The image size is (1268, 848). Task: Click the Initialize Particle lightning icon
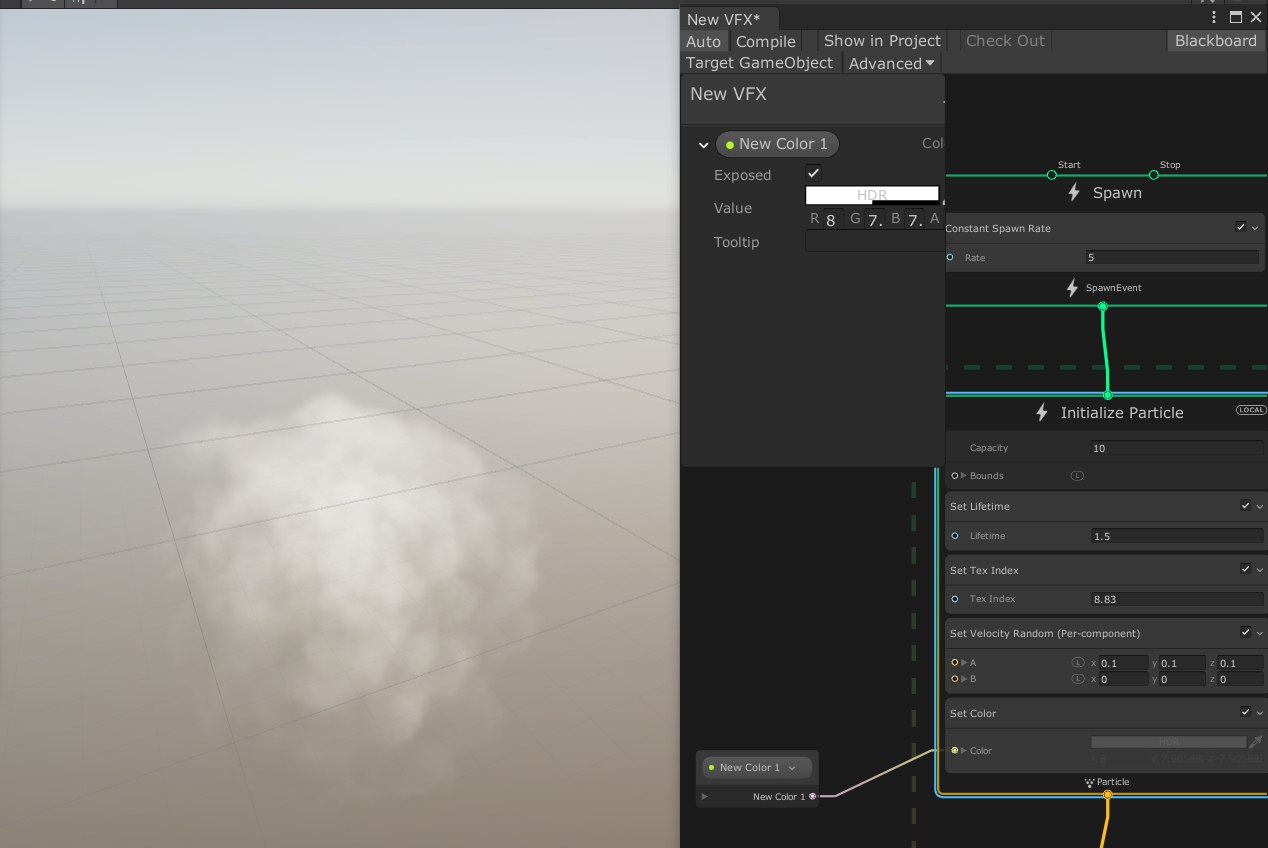[x=1042, y=412]
